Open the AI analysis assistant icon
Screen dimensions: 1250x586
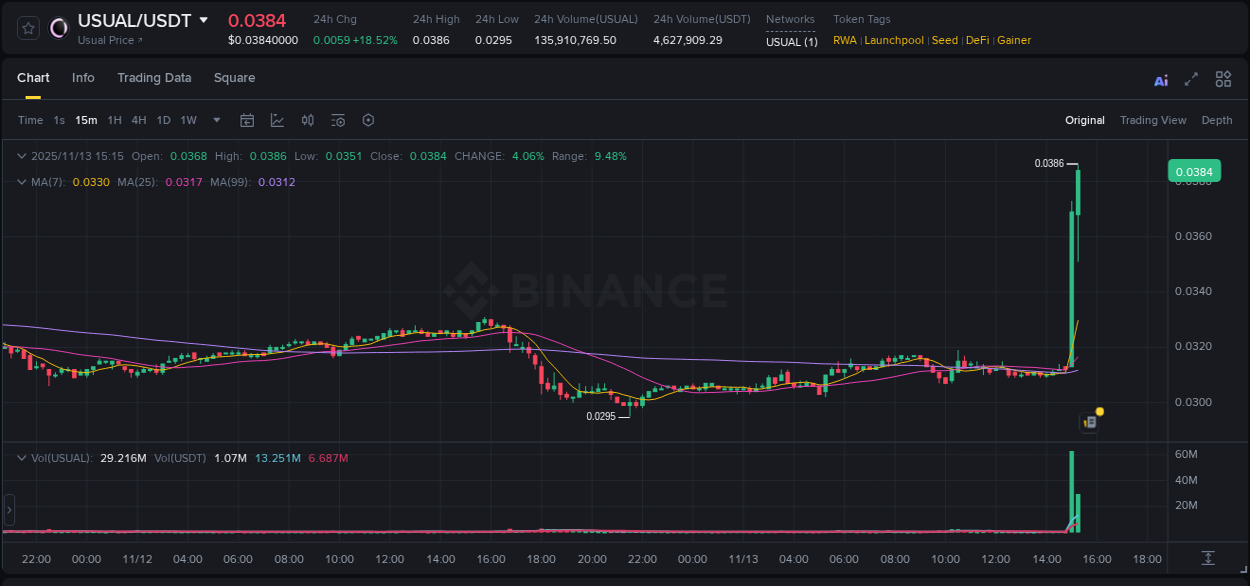1160,79
